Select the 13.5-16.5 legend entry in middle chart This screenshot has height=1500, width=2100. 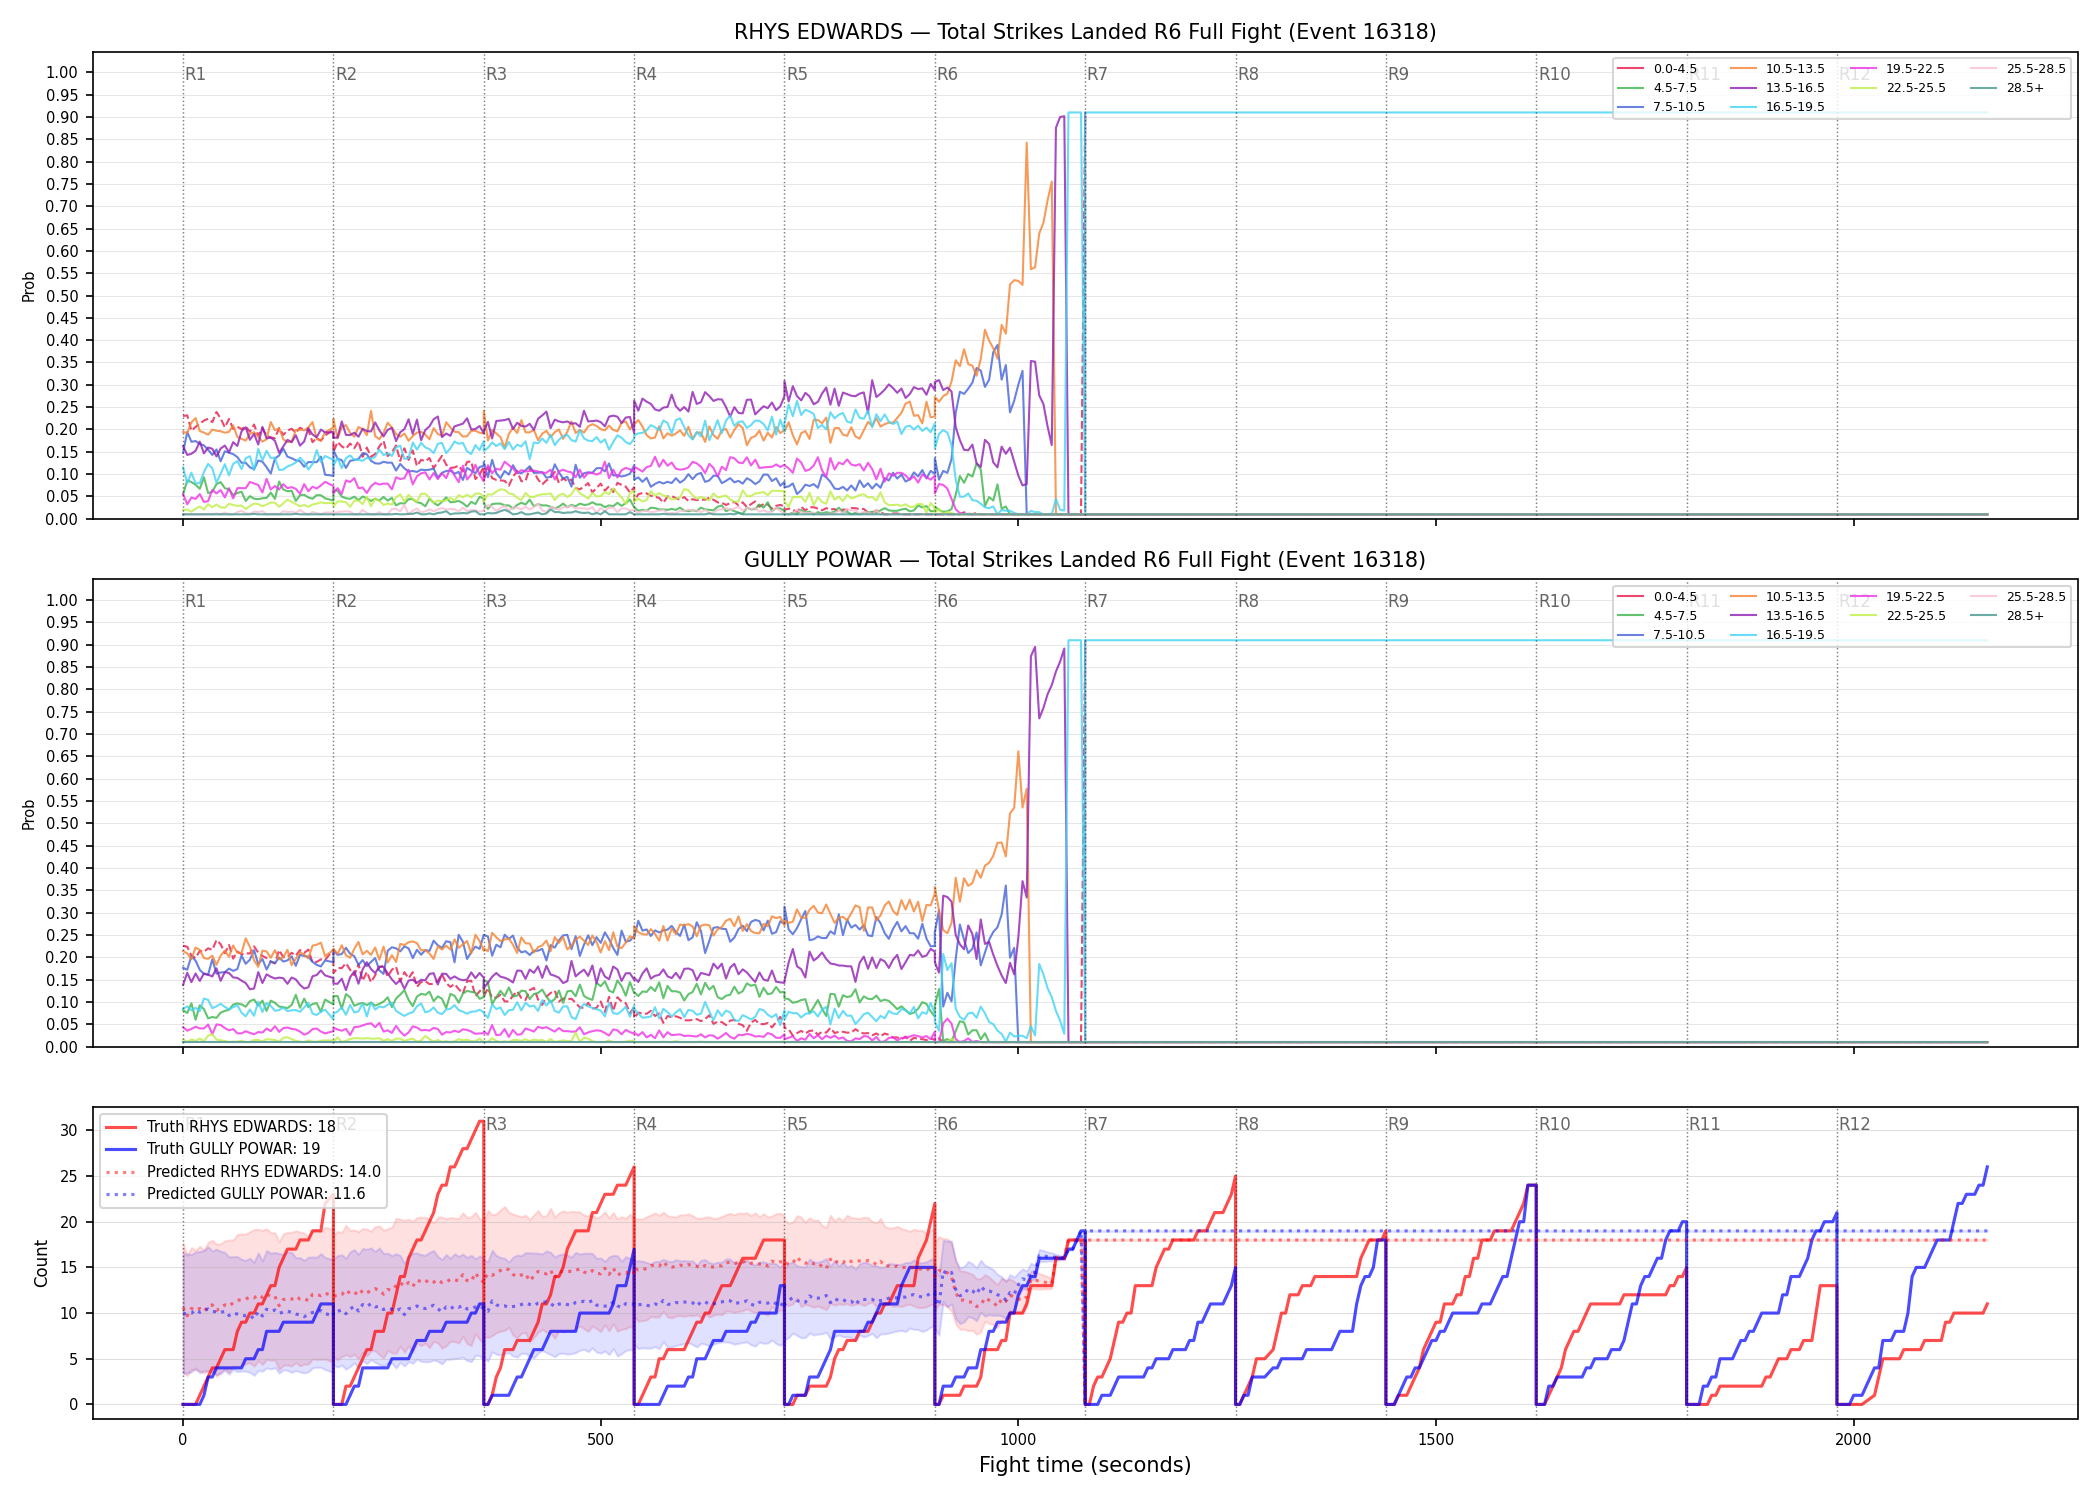point(1777,616)
